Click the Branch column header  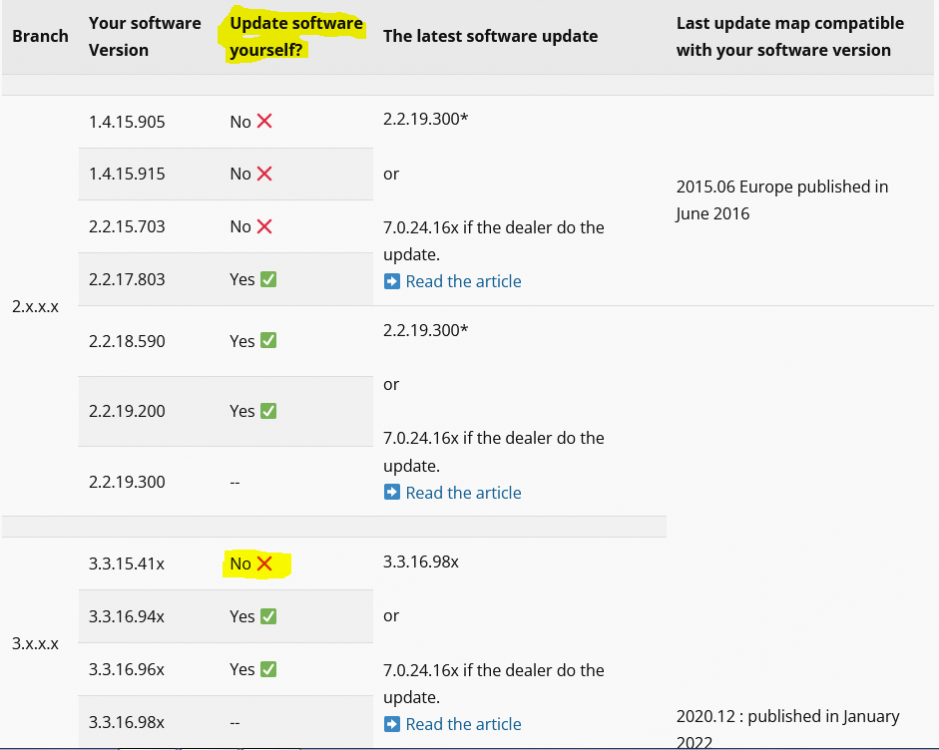click(40, 36)
